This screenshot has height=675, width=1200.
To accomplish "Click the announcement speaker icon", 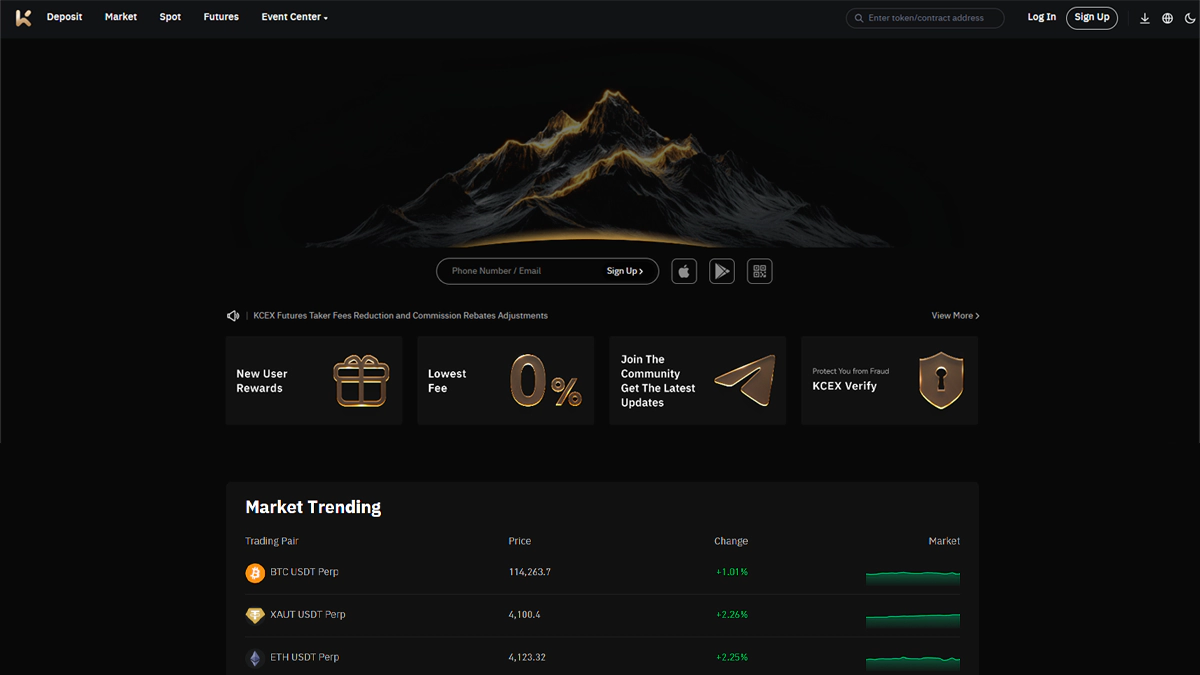I will 233,316.
